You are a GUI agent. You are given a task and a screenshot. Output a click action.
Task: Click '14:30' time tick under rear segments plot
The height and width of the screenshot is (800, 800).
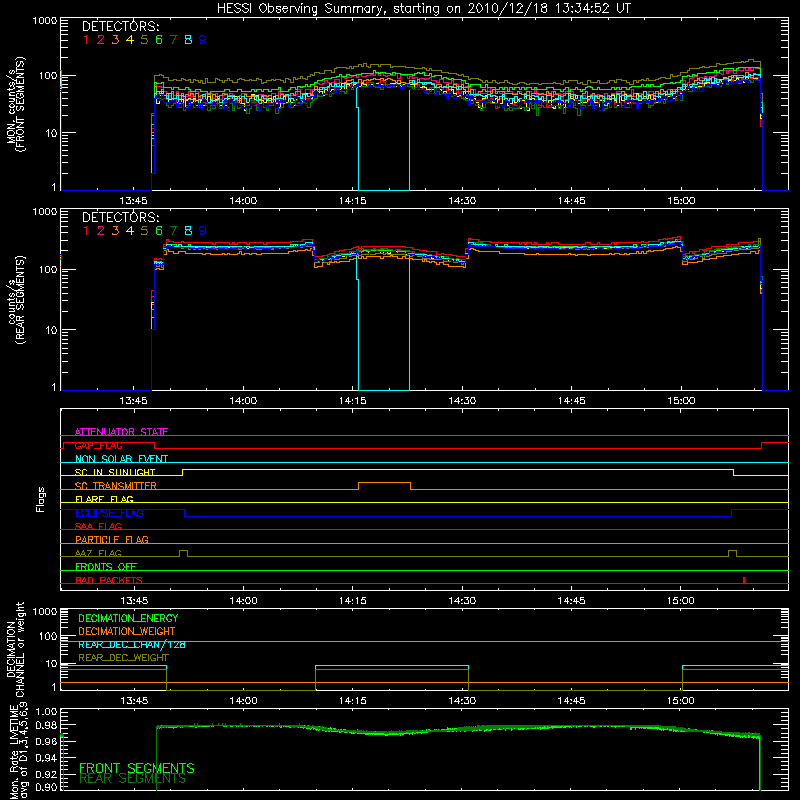tap(462, 401)
